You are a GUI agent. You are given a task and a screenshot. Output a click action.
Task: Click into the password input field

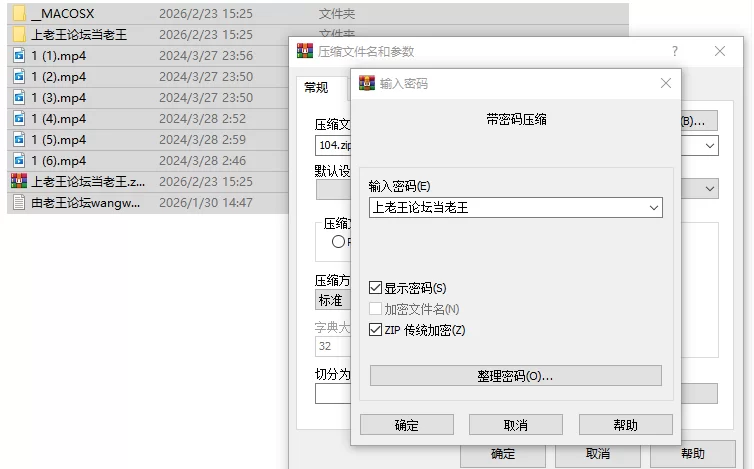point(508,208)
